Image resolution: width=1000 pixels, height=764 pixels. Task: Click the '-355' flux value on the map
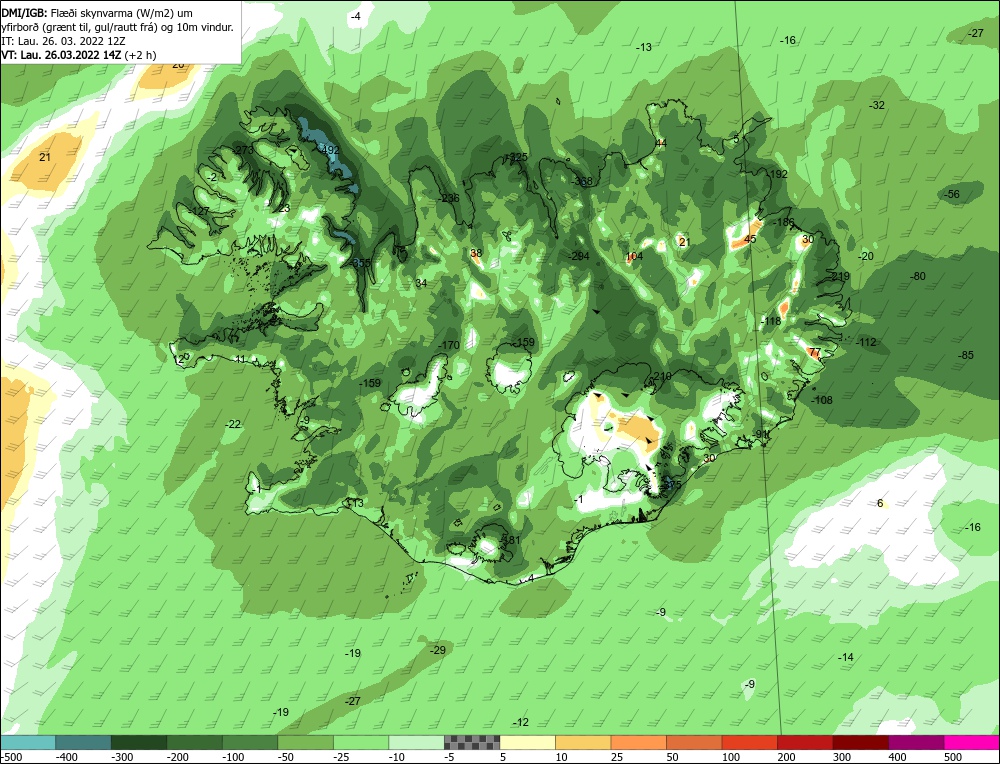click(360, 263)
